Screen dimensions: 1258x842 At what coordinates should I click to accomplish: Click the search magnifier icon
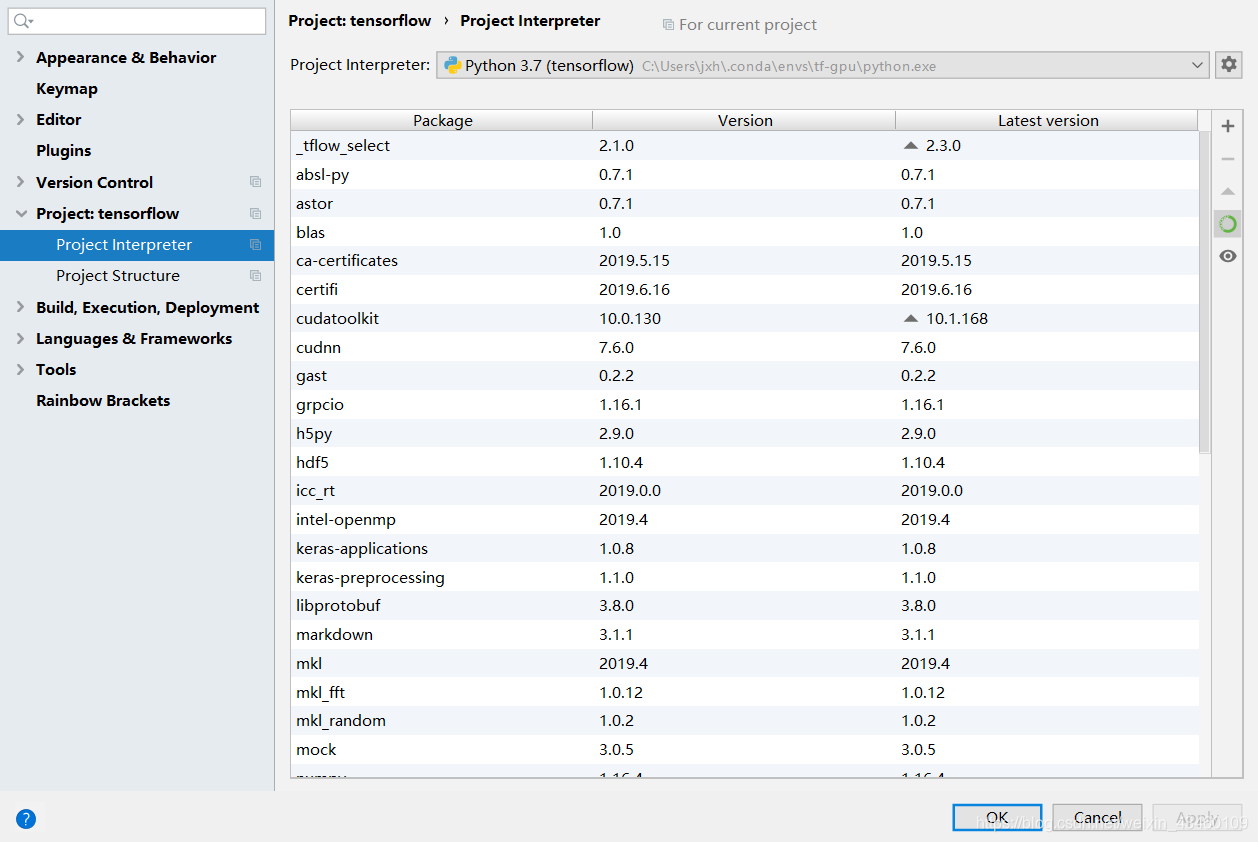click(23, 21)
